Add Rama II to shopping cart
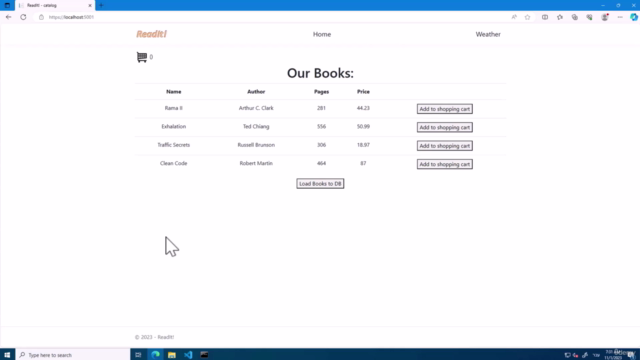640x360 pixels. 444,109
